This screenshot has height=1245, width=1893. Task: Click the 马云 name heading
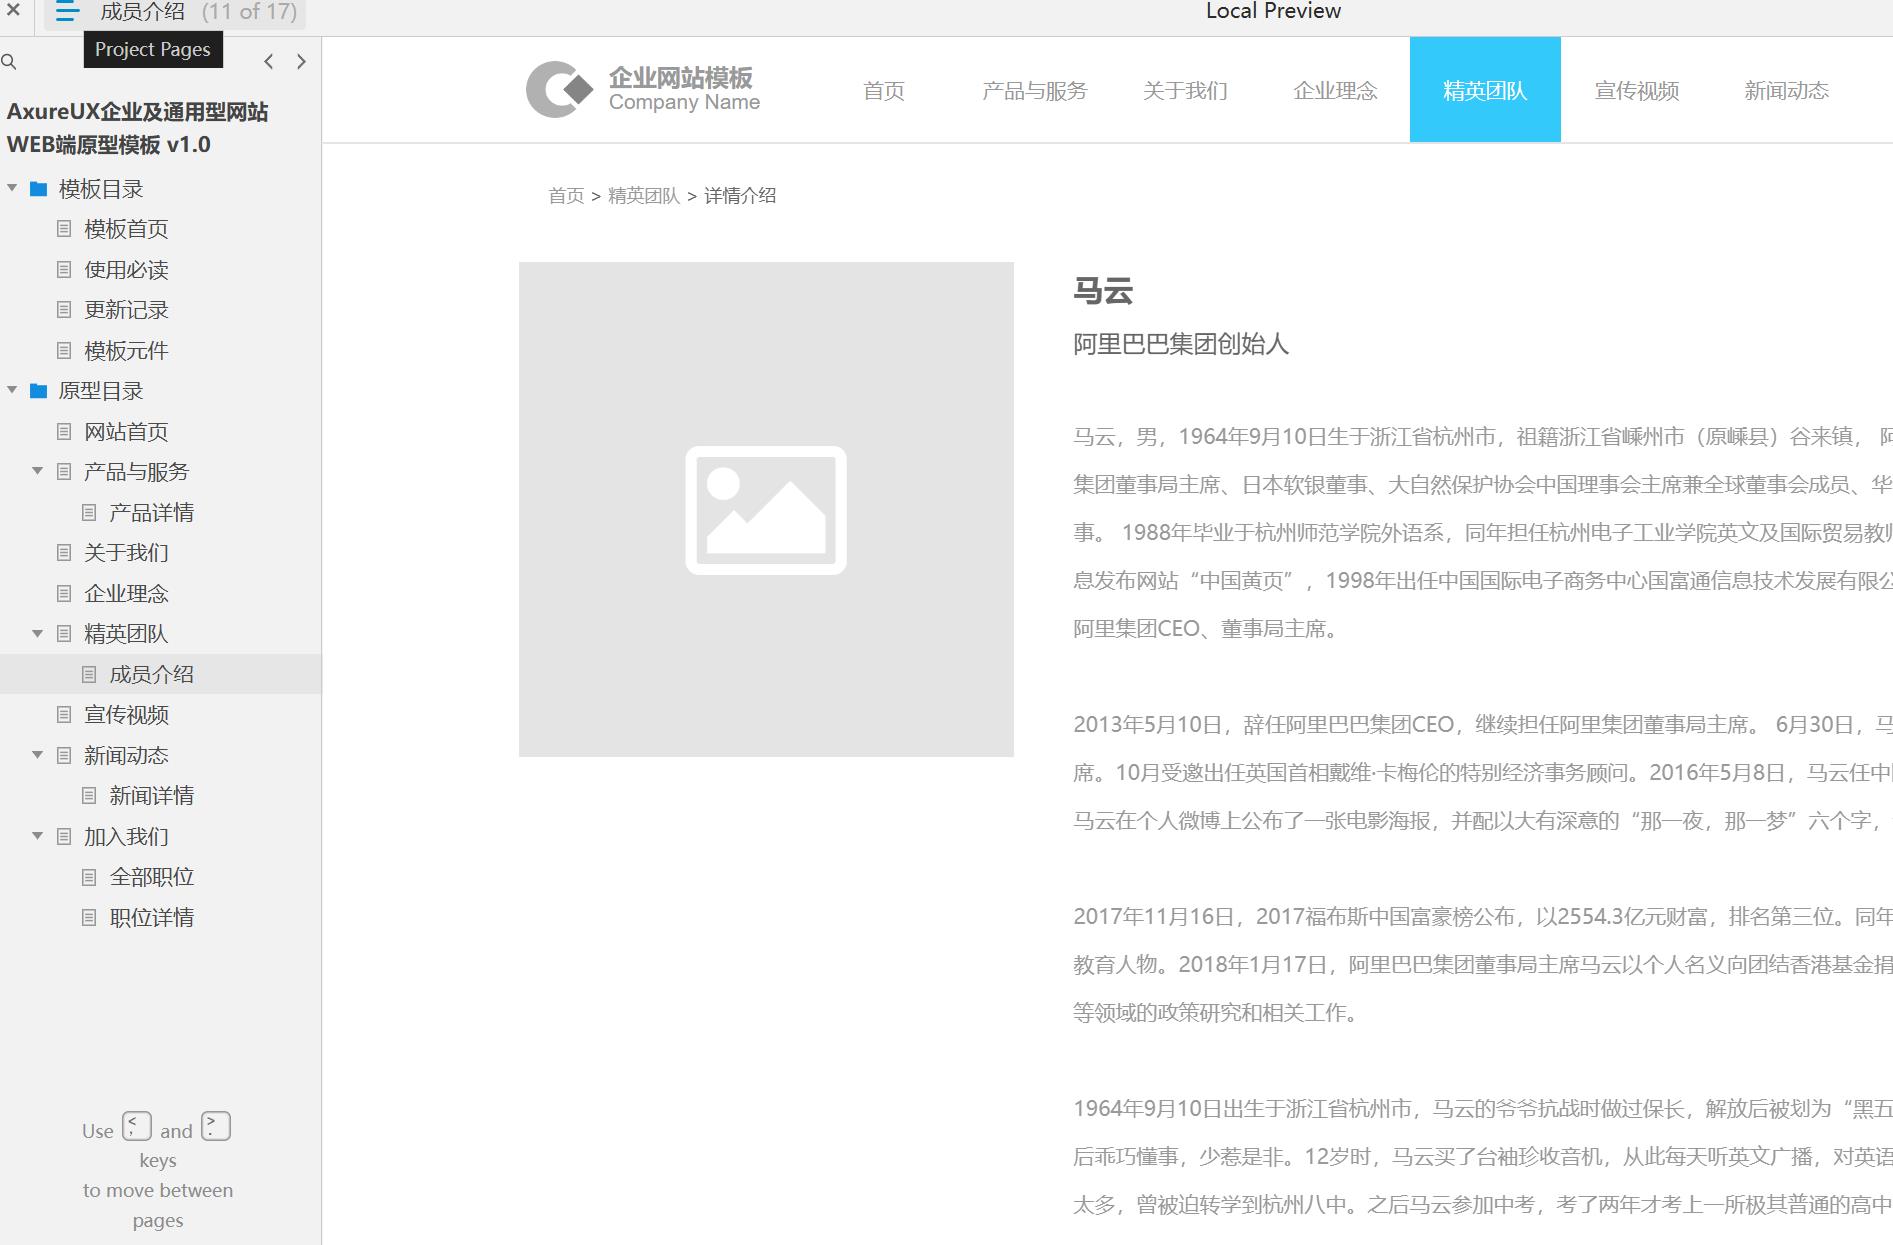(x=1103, y=291)
